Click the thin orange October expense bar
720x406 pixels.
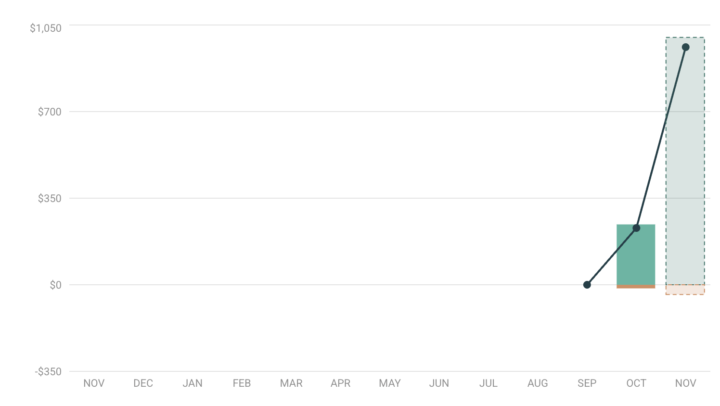pos(636,287)
